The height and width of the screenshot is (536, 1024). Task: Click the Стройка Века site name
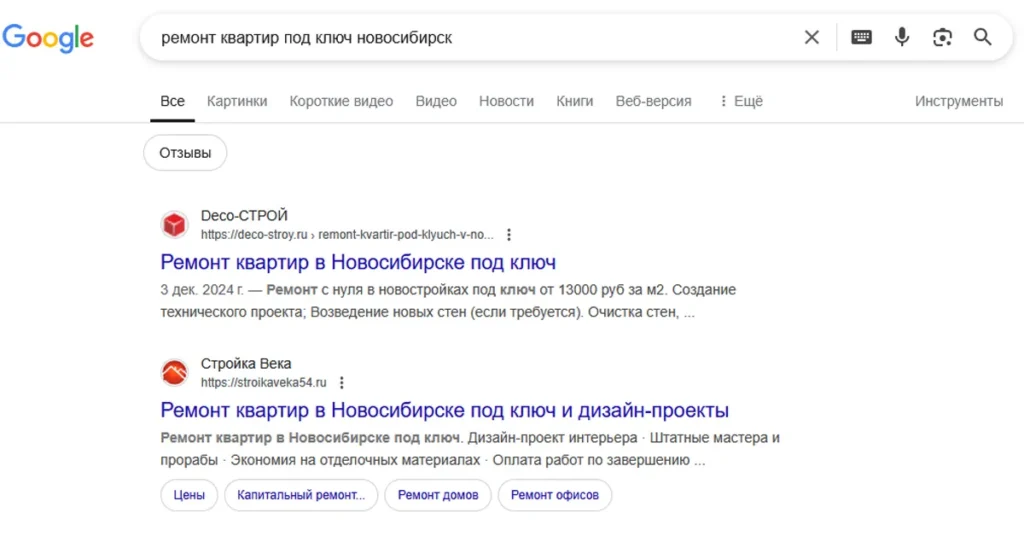pos(246,363)
